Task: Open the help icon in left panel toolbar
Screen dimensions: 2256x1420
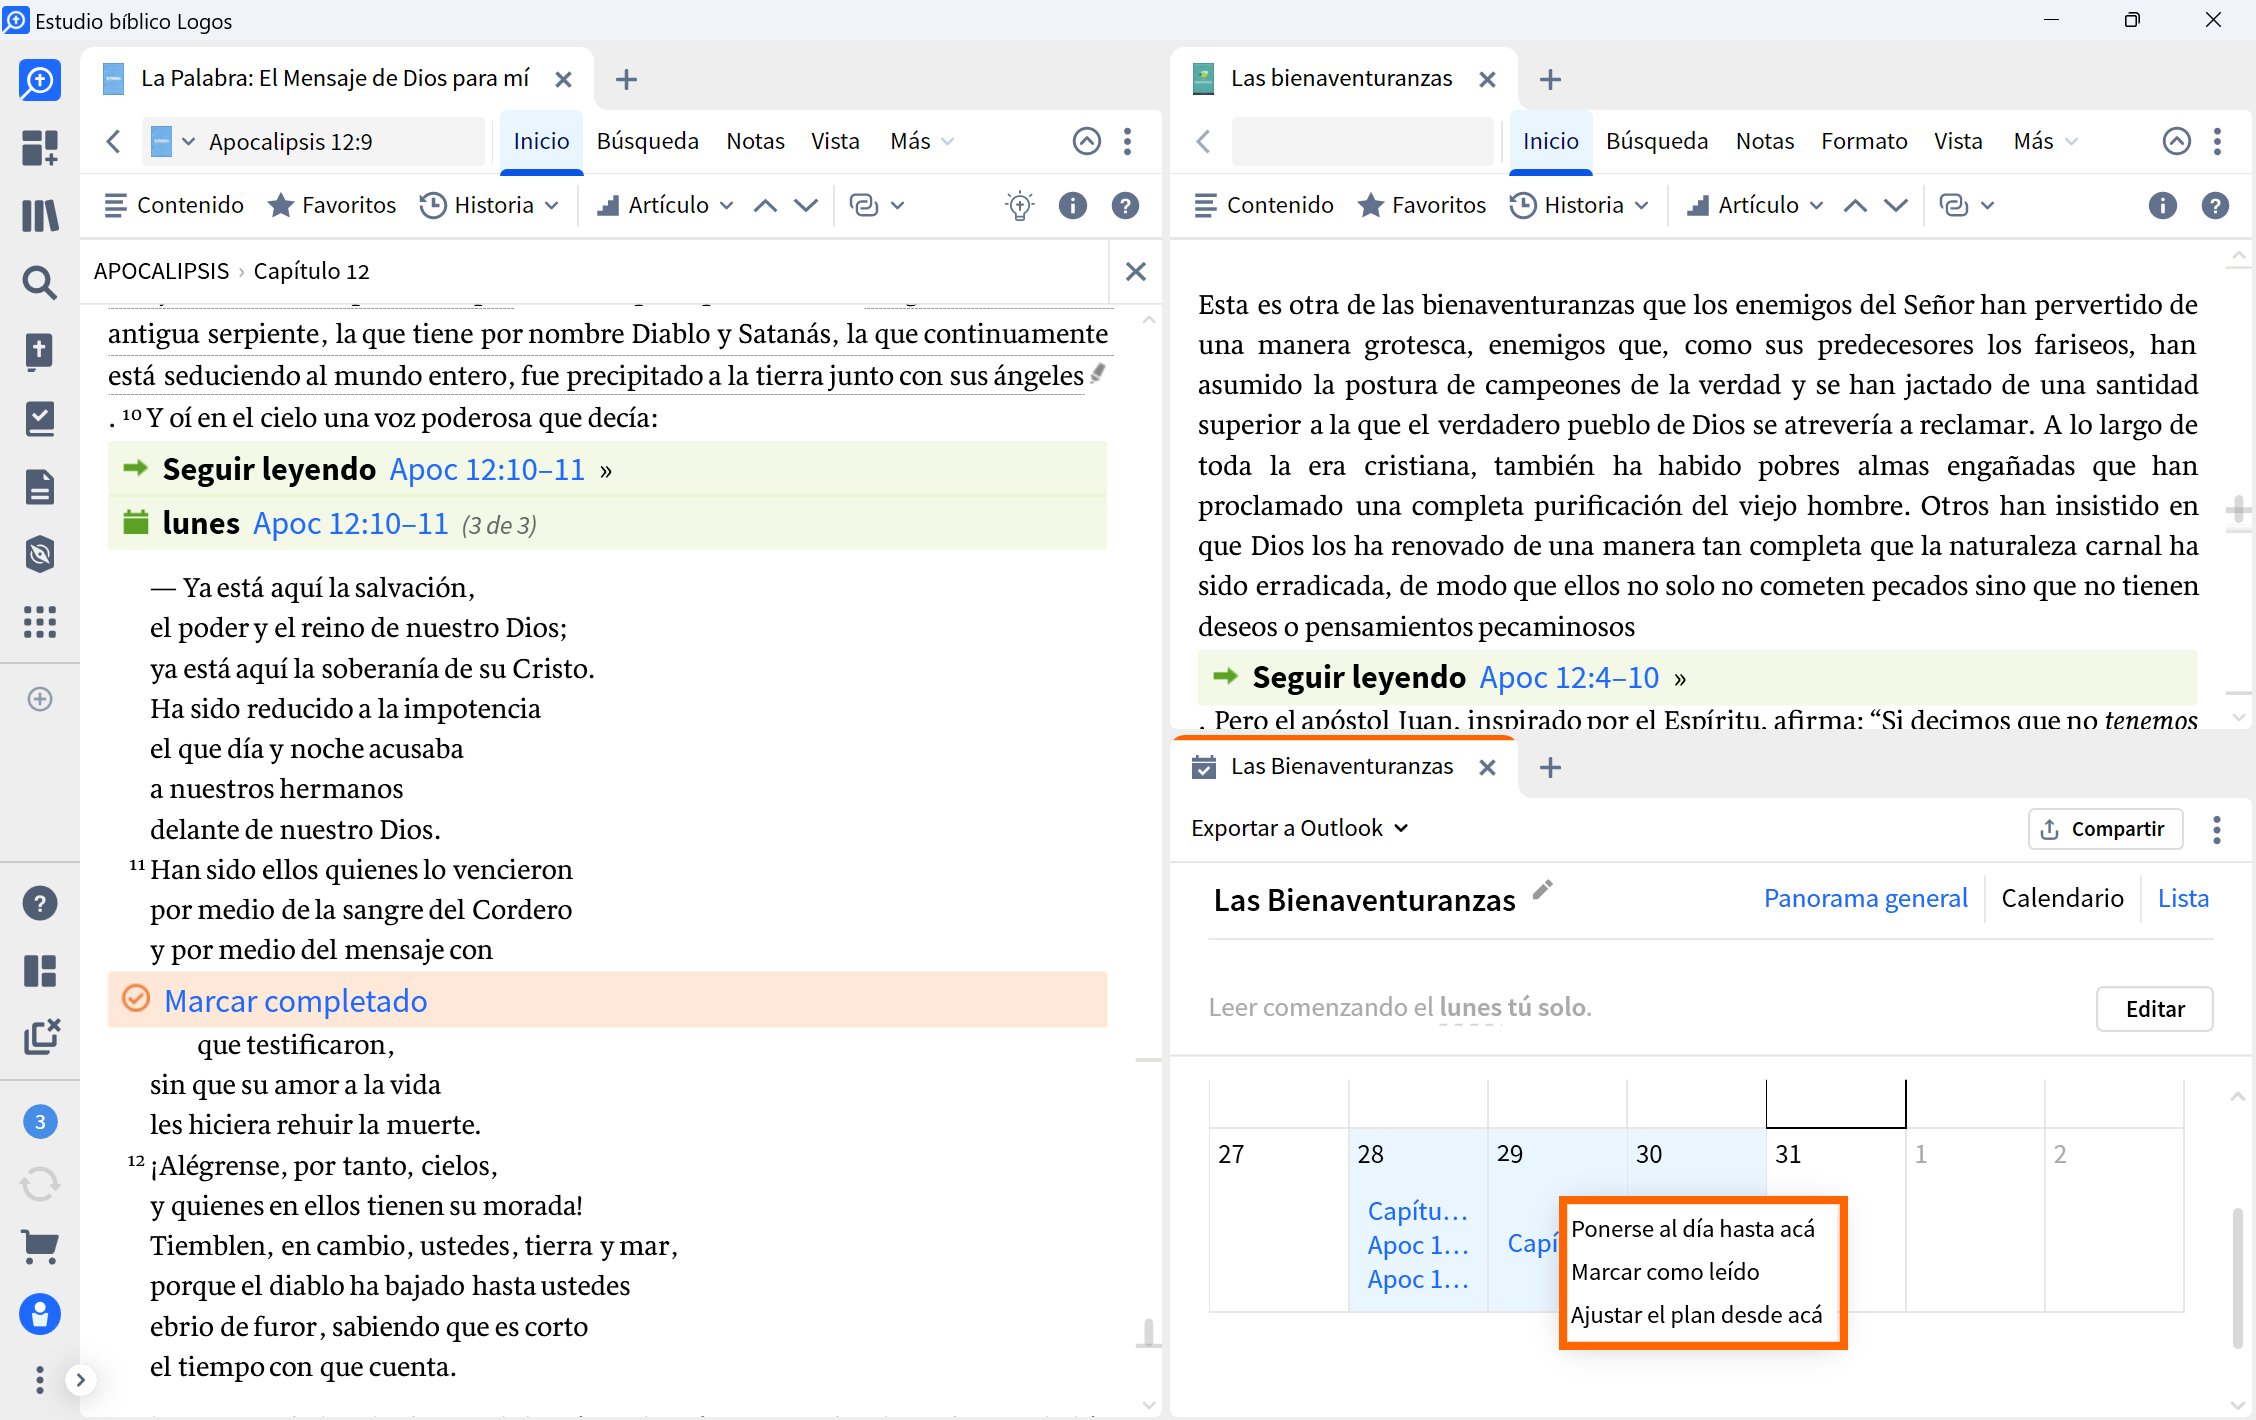Action: point(1125,205)
